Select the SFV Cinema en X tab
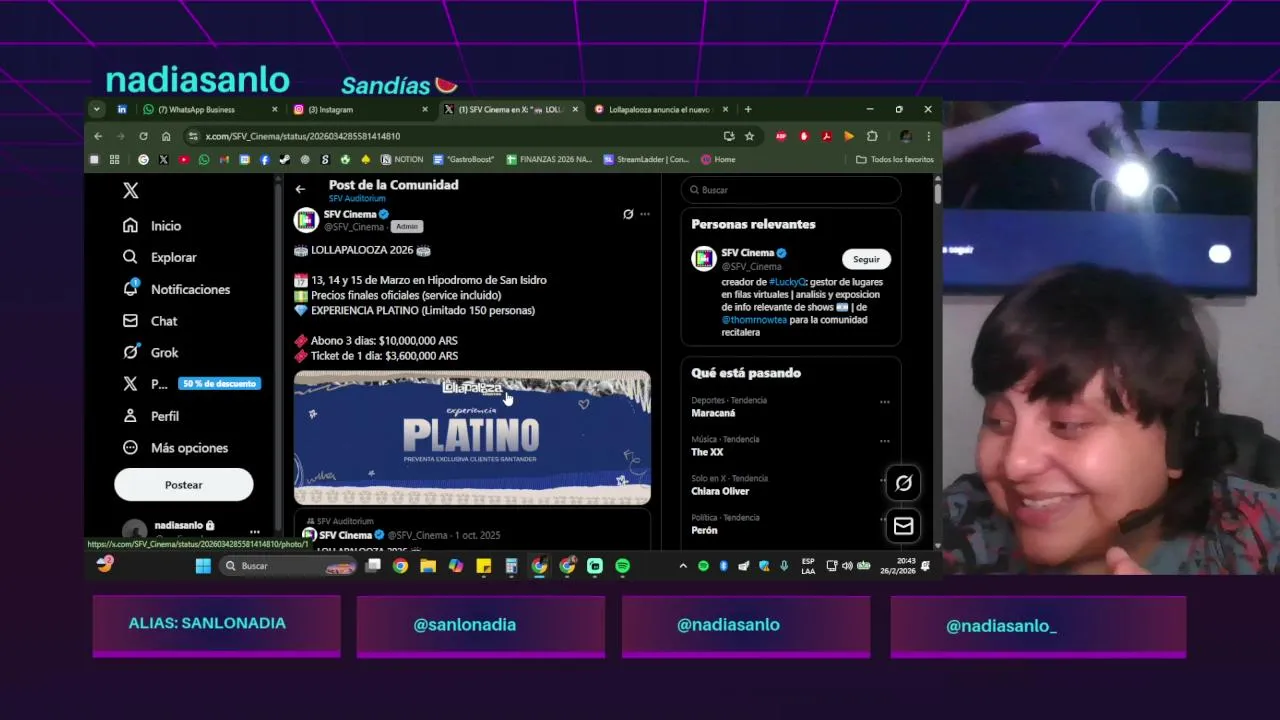This screenshot has width=1280, height=720. tap(511, 109)
